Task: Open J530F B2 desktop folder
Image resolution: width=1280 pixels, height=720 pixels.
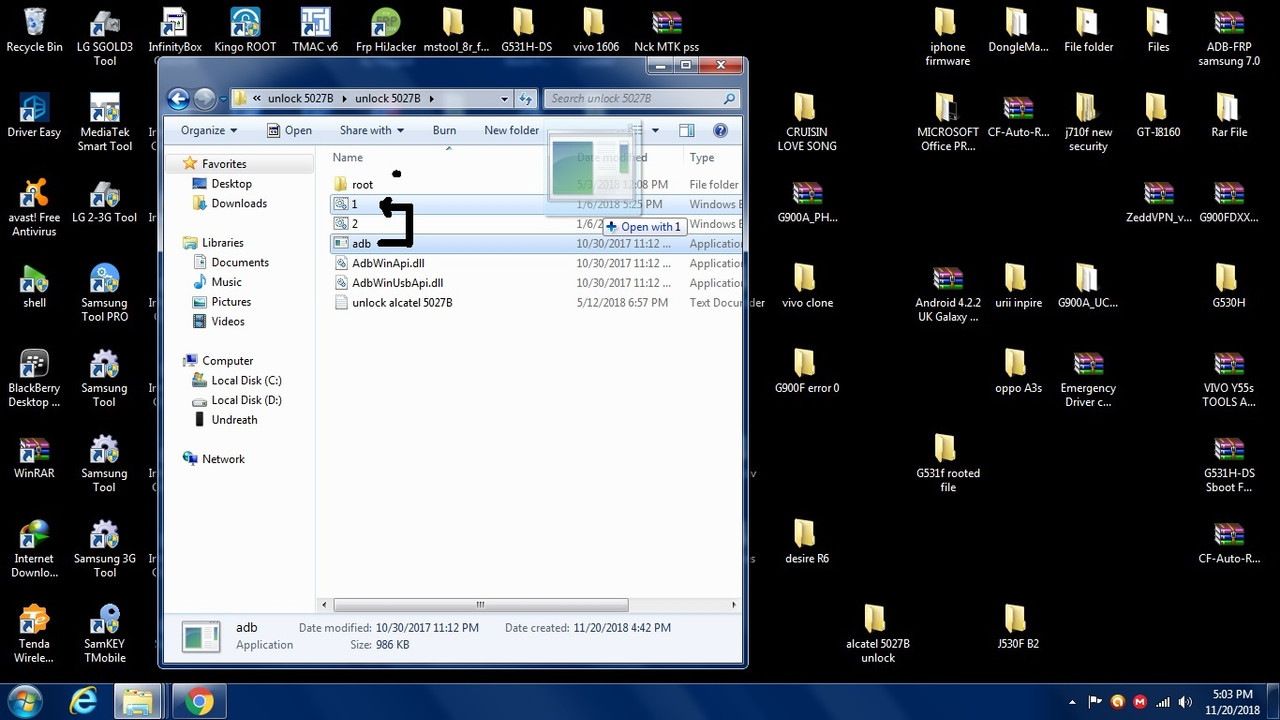Action: (1017, 627)
